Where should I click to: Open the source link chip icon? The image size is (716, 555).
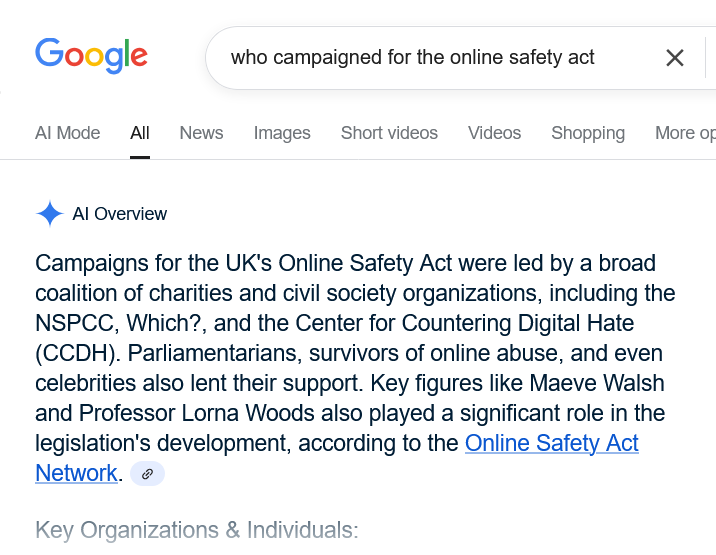click(x=147, y=474)
